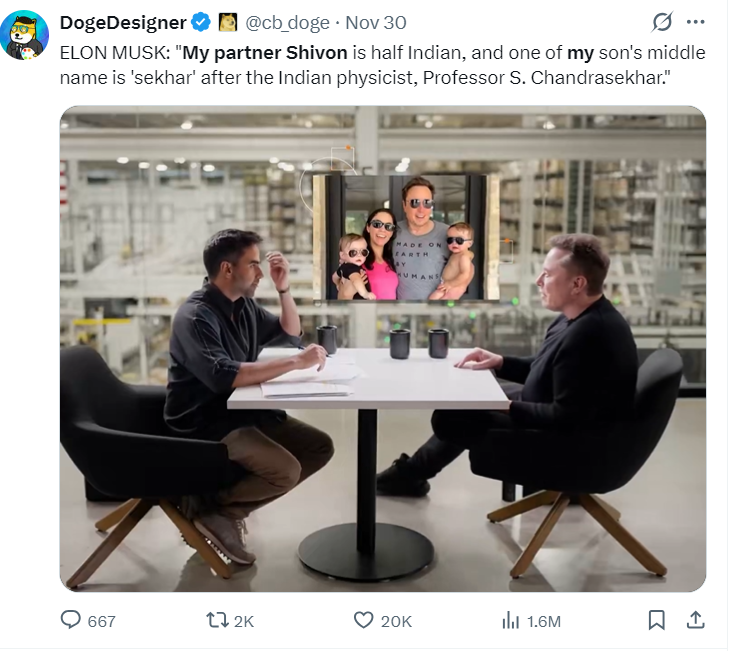Open the repost arrows menu
Viewport: 735px width, 651px height.
[x=216, y=620]
